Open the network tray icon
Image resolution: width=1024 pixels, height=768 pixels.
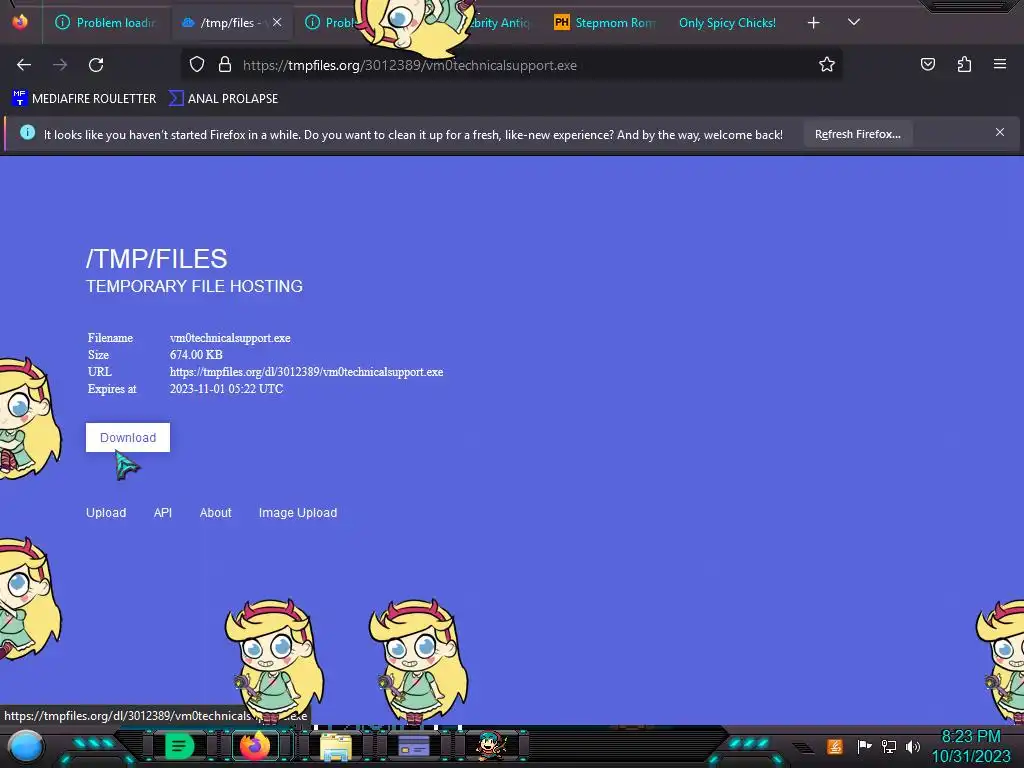point(889,746)
